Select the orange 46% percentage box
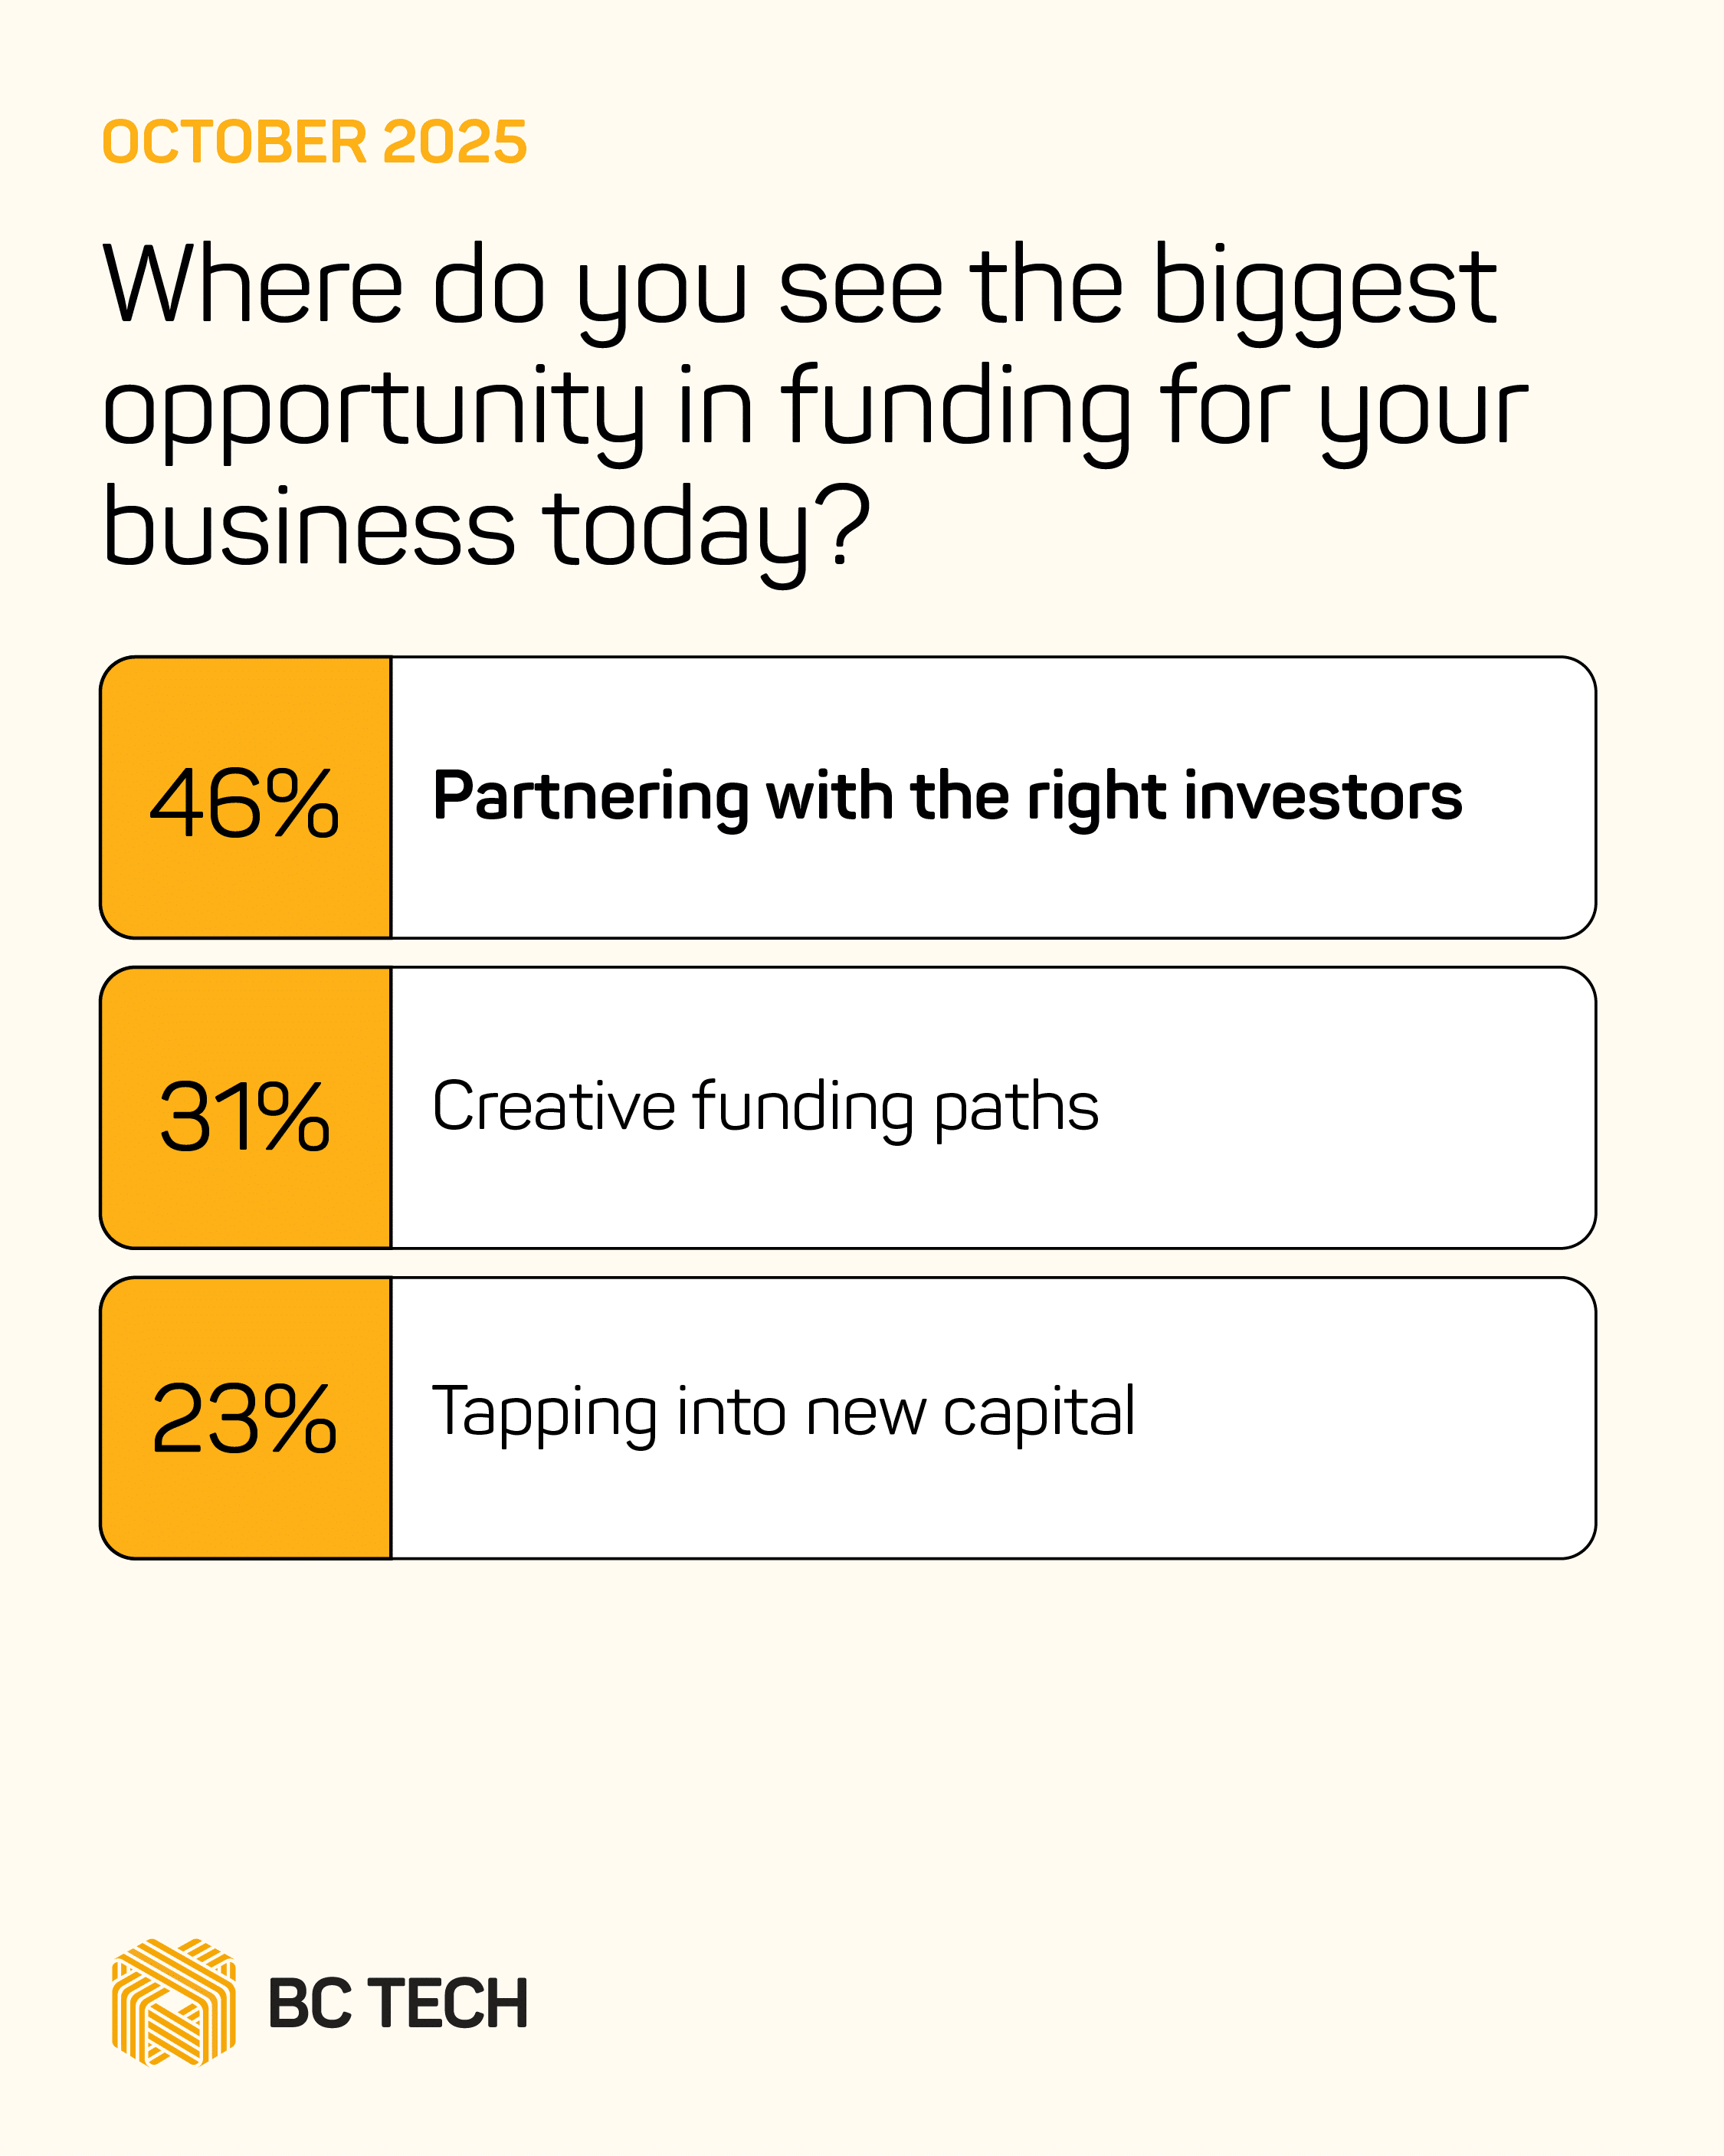 point(245,798)
